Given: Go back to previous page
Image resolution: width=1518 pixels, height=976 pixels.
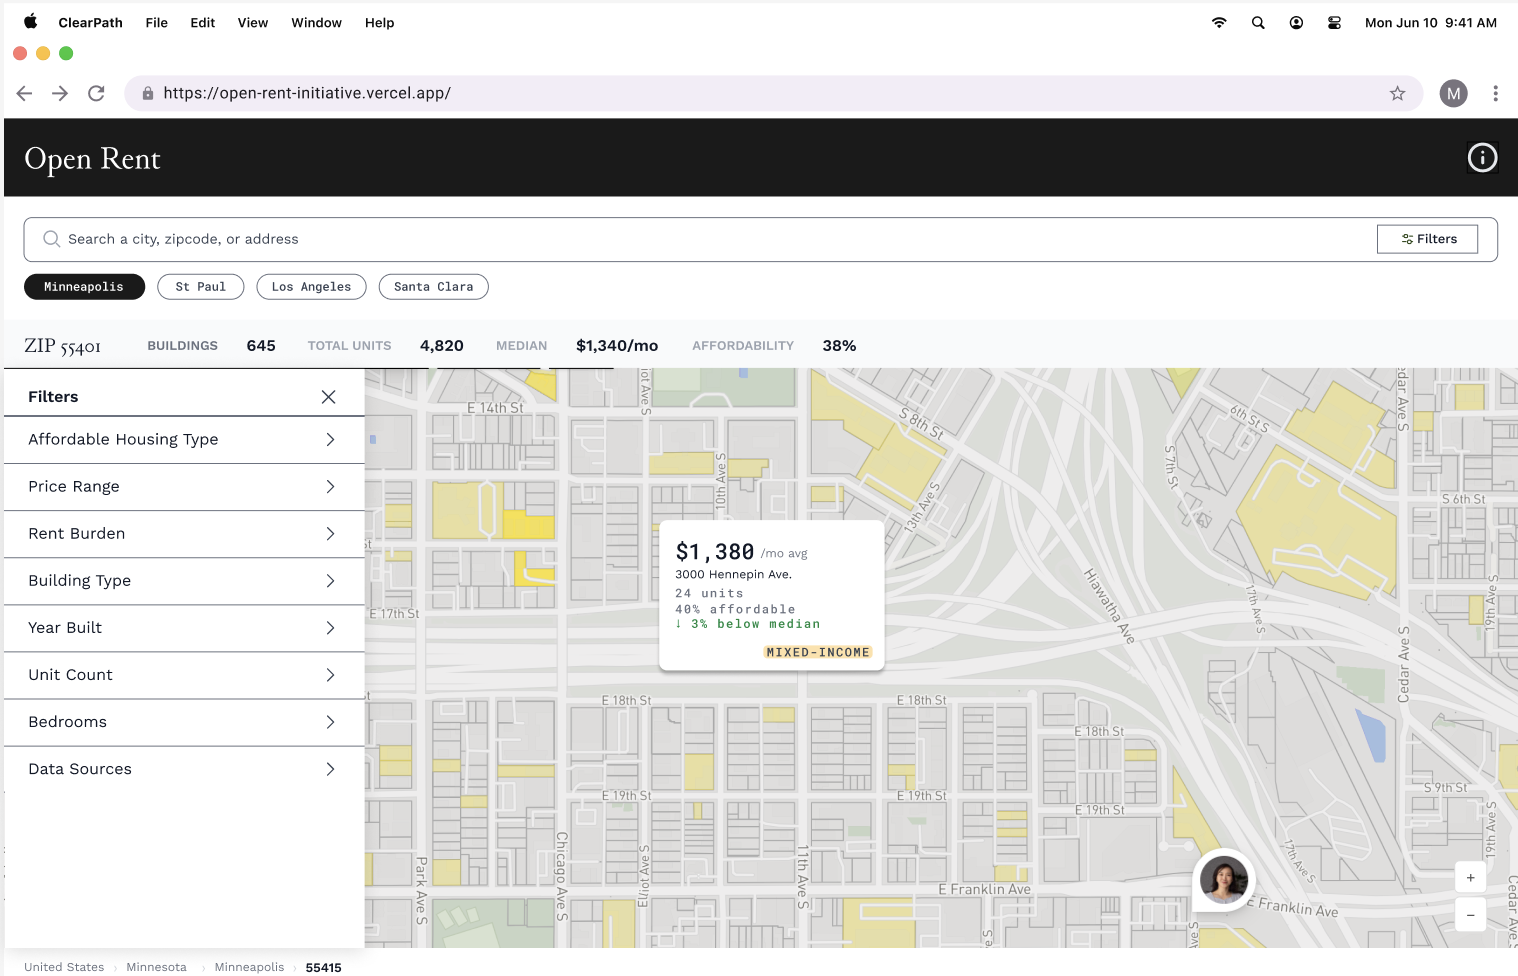Looking at the screenshot, I should [25, 93].
